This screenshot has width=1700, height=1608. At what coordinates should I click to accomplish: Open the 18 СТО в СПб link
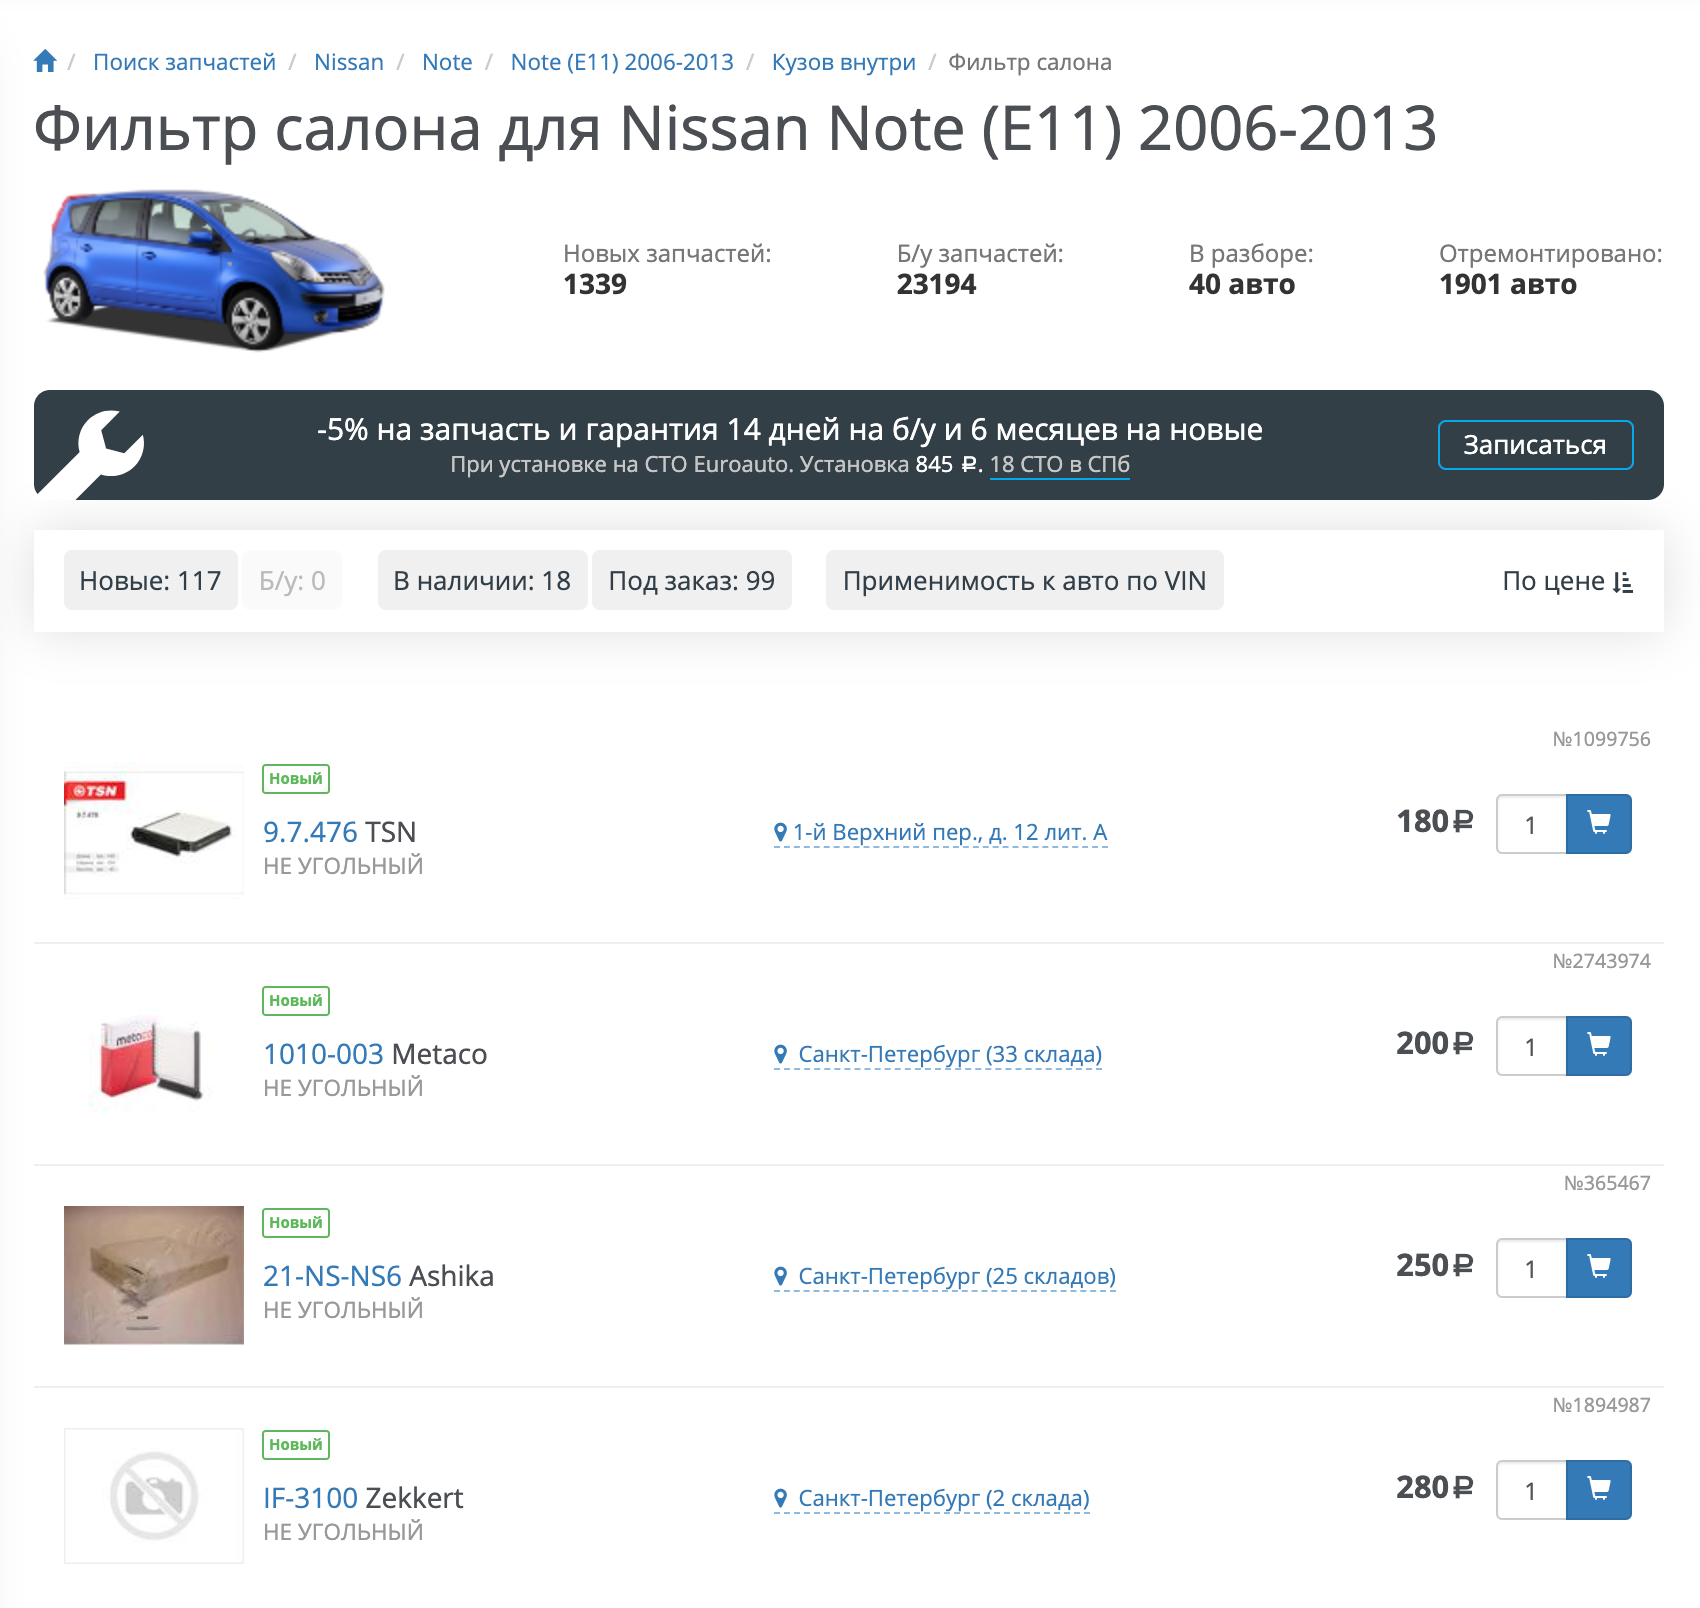[x=1060, y=465]
